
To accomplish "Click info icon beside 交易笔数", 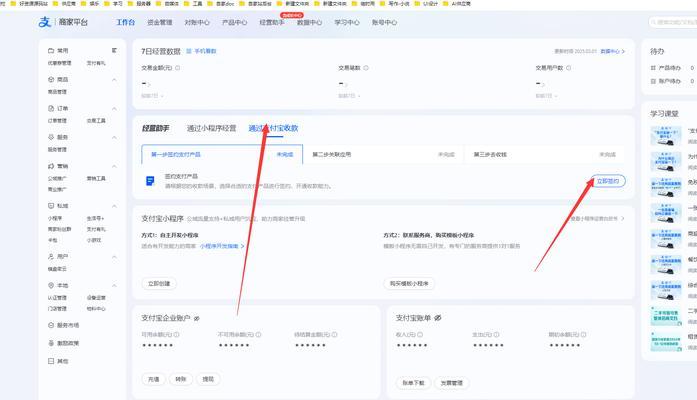I will 366,68.
